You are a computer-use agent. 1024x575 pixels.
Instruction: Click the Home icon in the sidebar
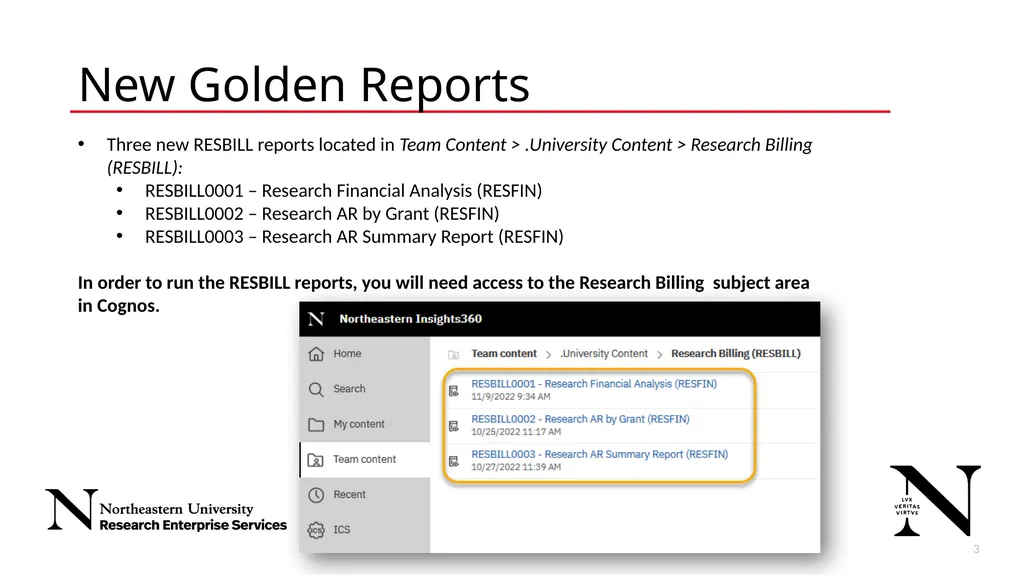click(x=316, y=353)
